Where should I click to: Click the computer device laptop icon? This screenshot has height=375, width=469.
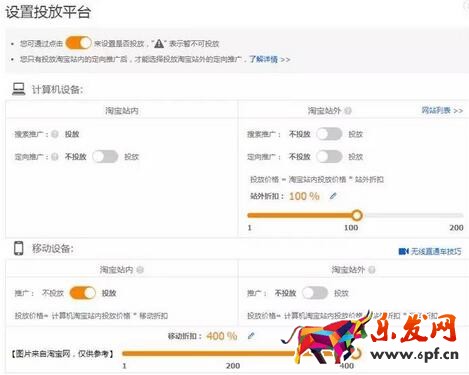click(x=19, y=89)
